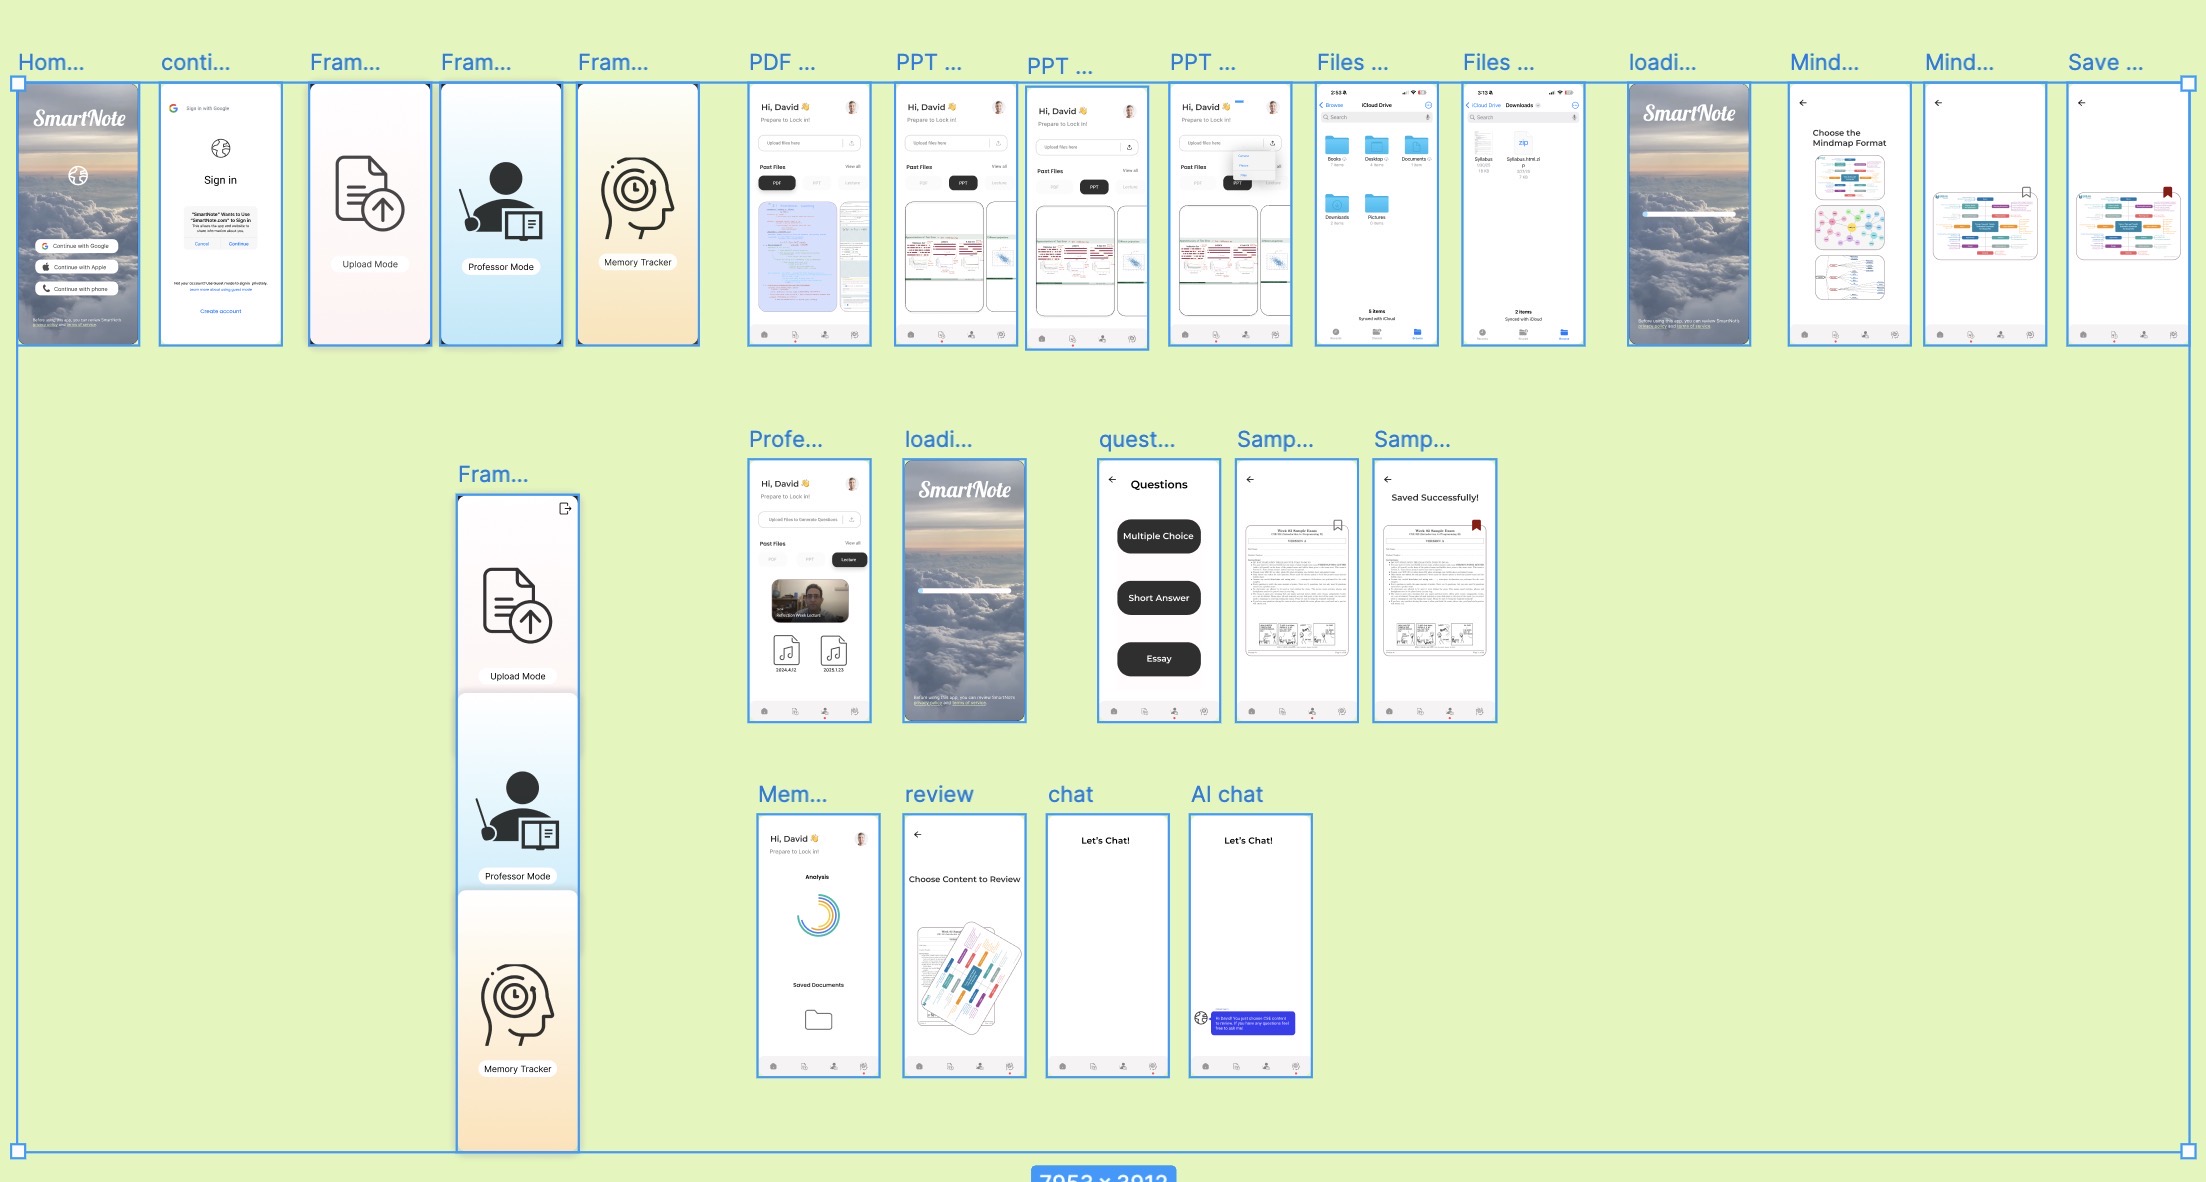This screenshot has height=1182, width=2206.
Task: Click the blue AI chat message bubble
Action: pyautogui.click(x=1252, y=1023)
